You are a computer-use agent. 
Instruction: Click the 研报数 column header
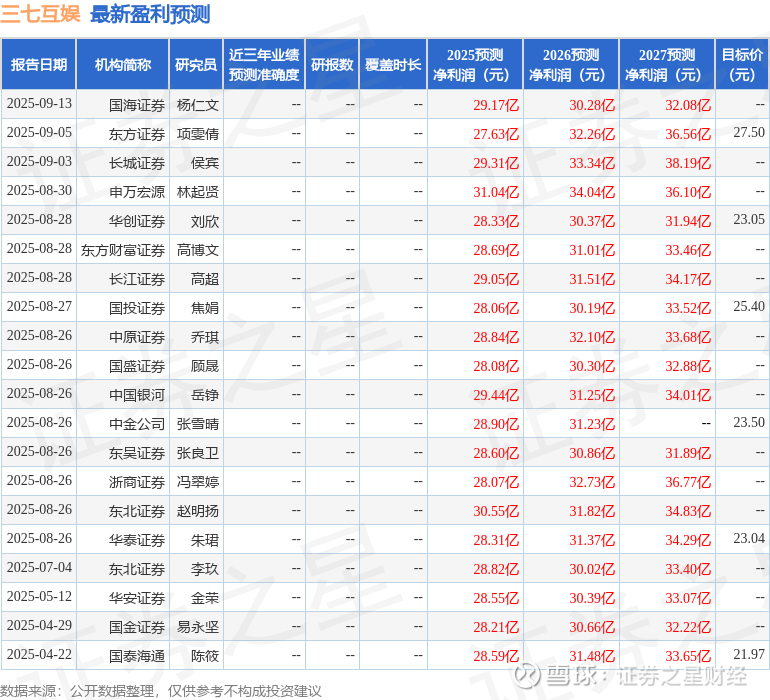(x=332, y=64)
